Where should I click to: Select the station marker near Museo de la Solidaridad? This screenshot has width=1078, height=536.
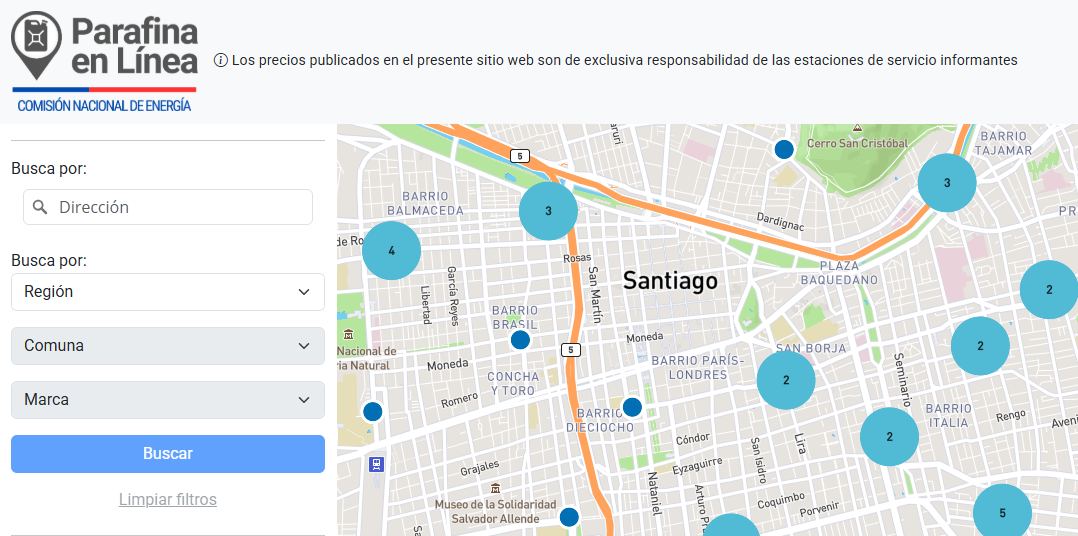coord(569,517)
